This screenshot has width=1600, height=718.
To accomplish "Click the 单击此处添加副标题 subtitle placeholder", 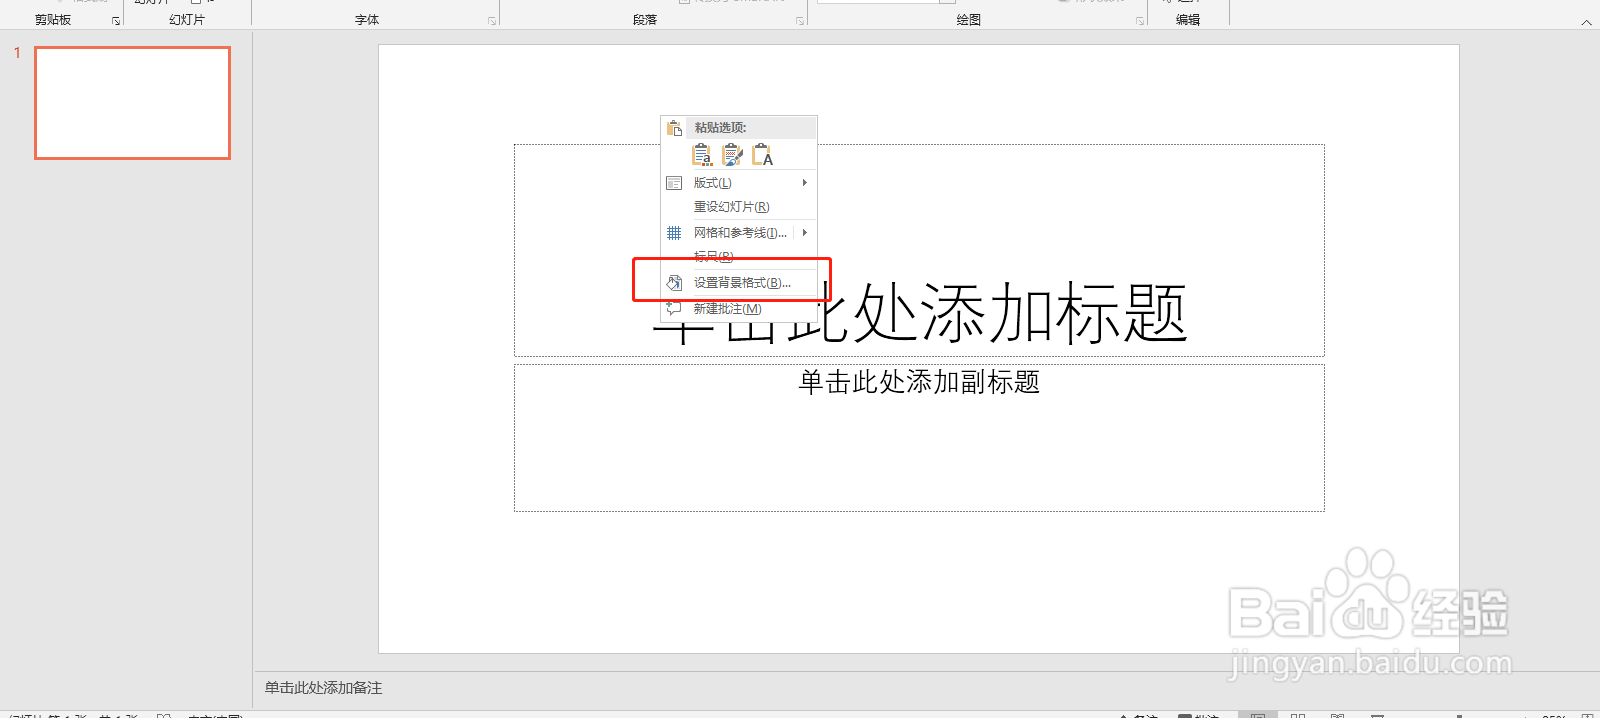I will coord(919,438).
